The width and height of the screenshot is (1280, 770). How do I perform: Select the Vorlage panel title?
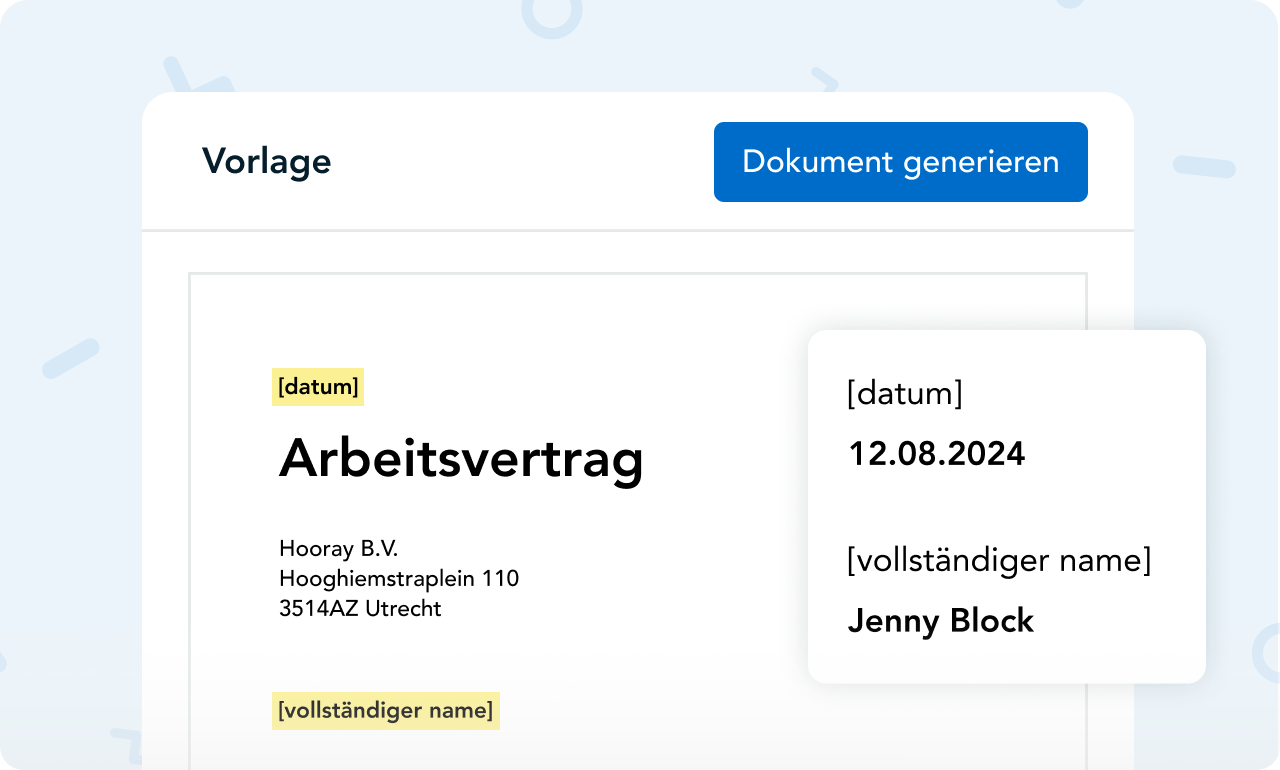[266, 161]
